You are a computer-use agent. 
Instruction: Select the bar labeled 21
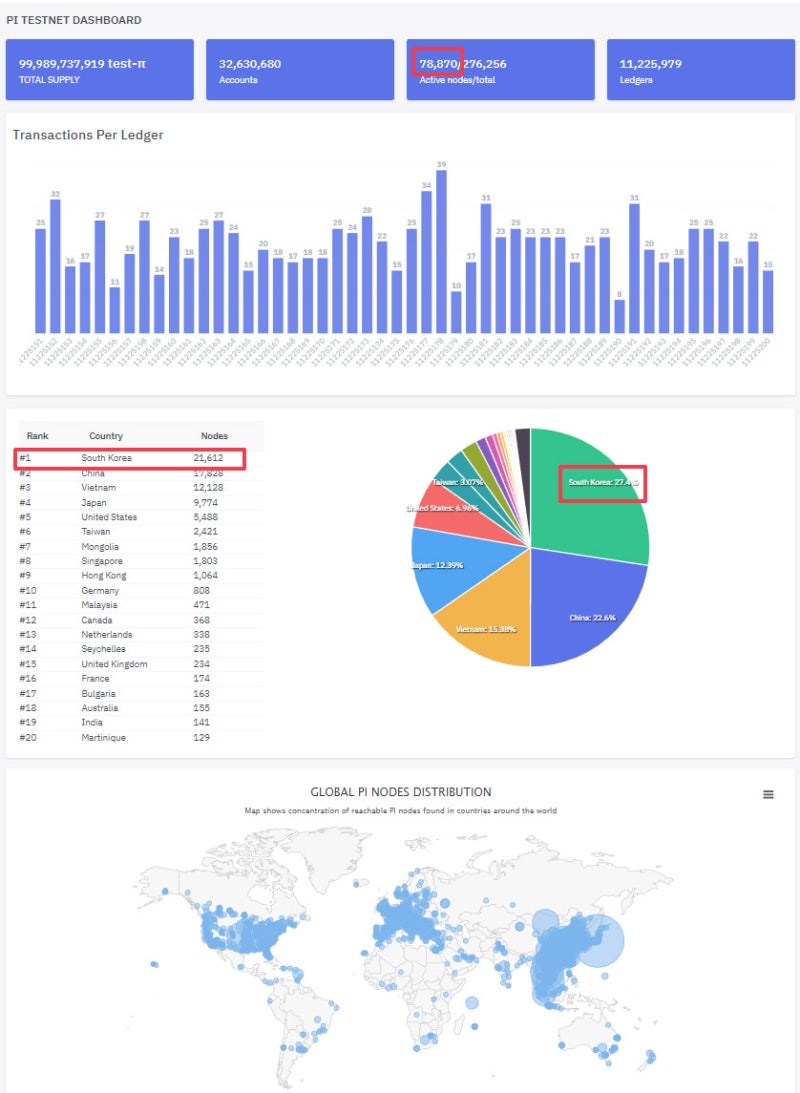pos(590,289)
